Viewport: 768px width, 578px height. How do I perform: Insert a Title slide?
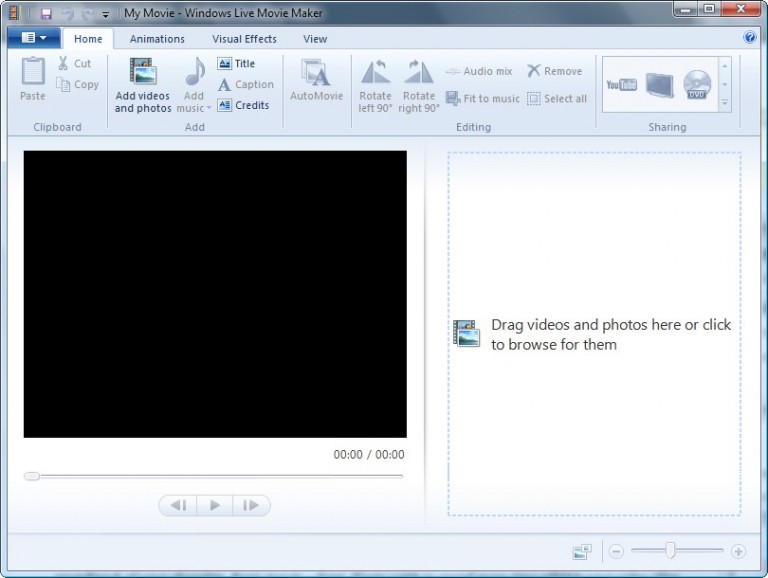click(x=236, y=63)
